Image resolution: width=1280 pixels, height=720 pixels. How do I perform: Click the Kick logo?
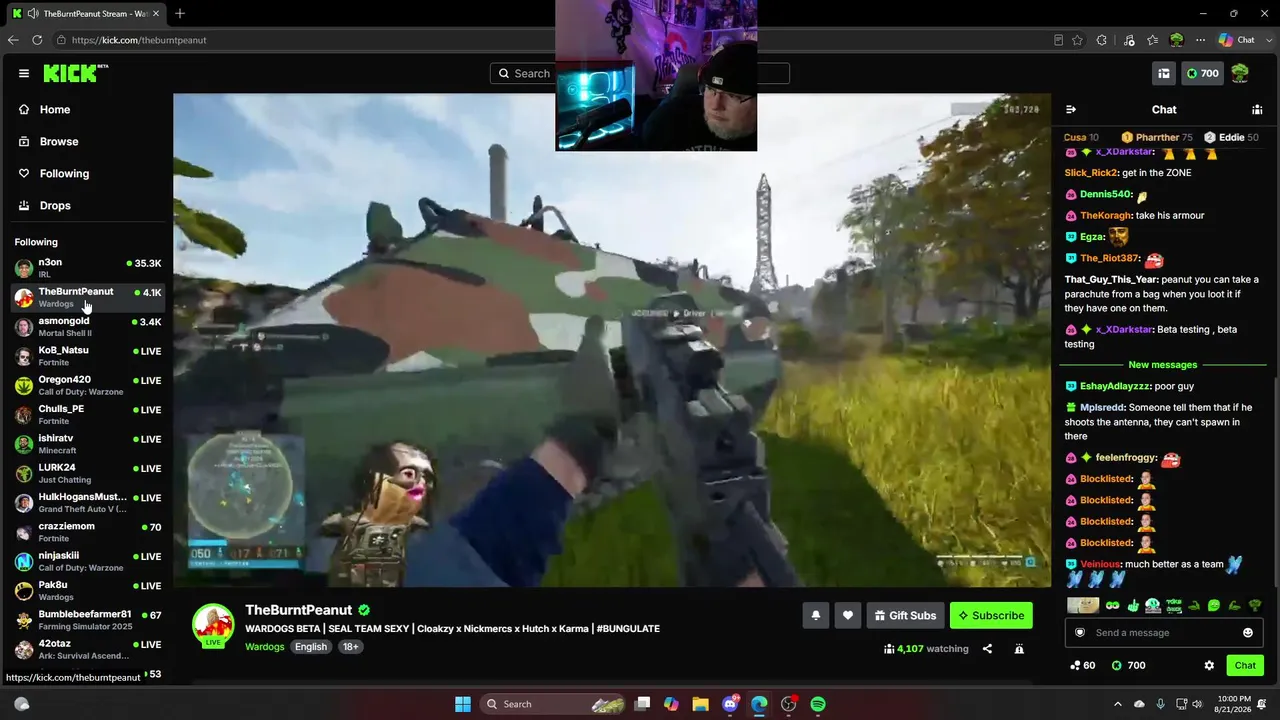pos(72,73)
